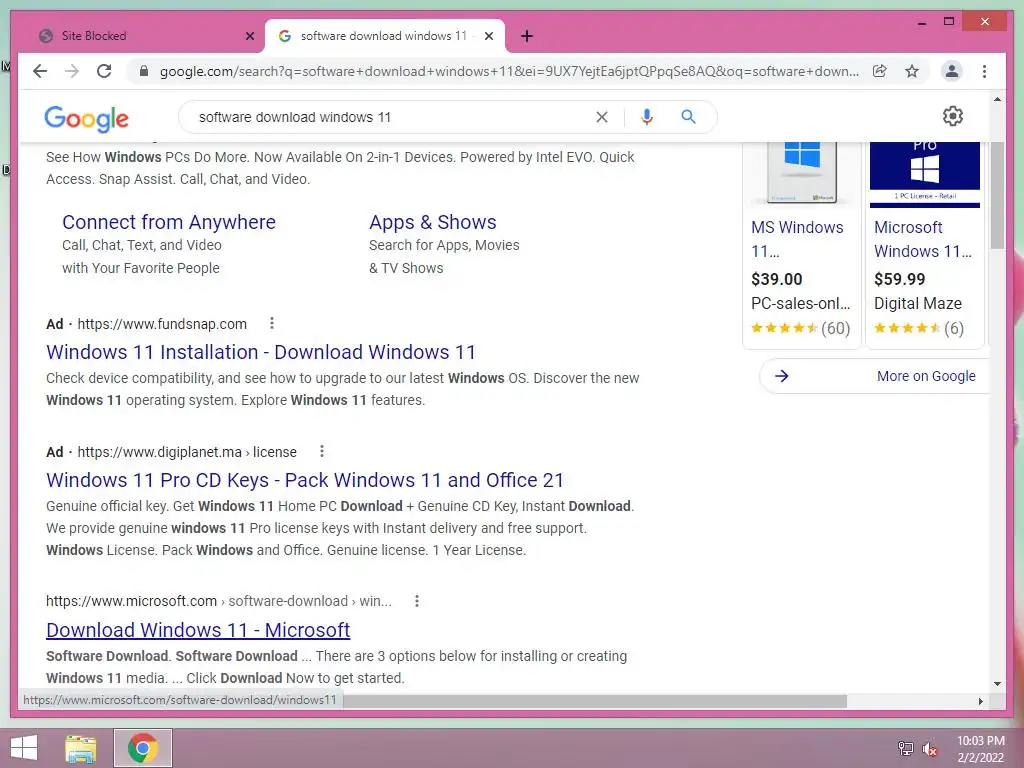
Task: Submit search with magnifier icon
Action: [x=688, y=117]
